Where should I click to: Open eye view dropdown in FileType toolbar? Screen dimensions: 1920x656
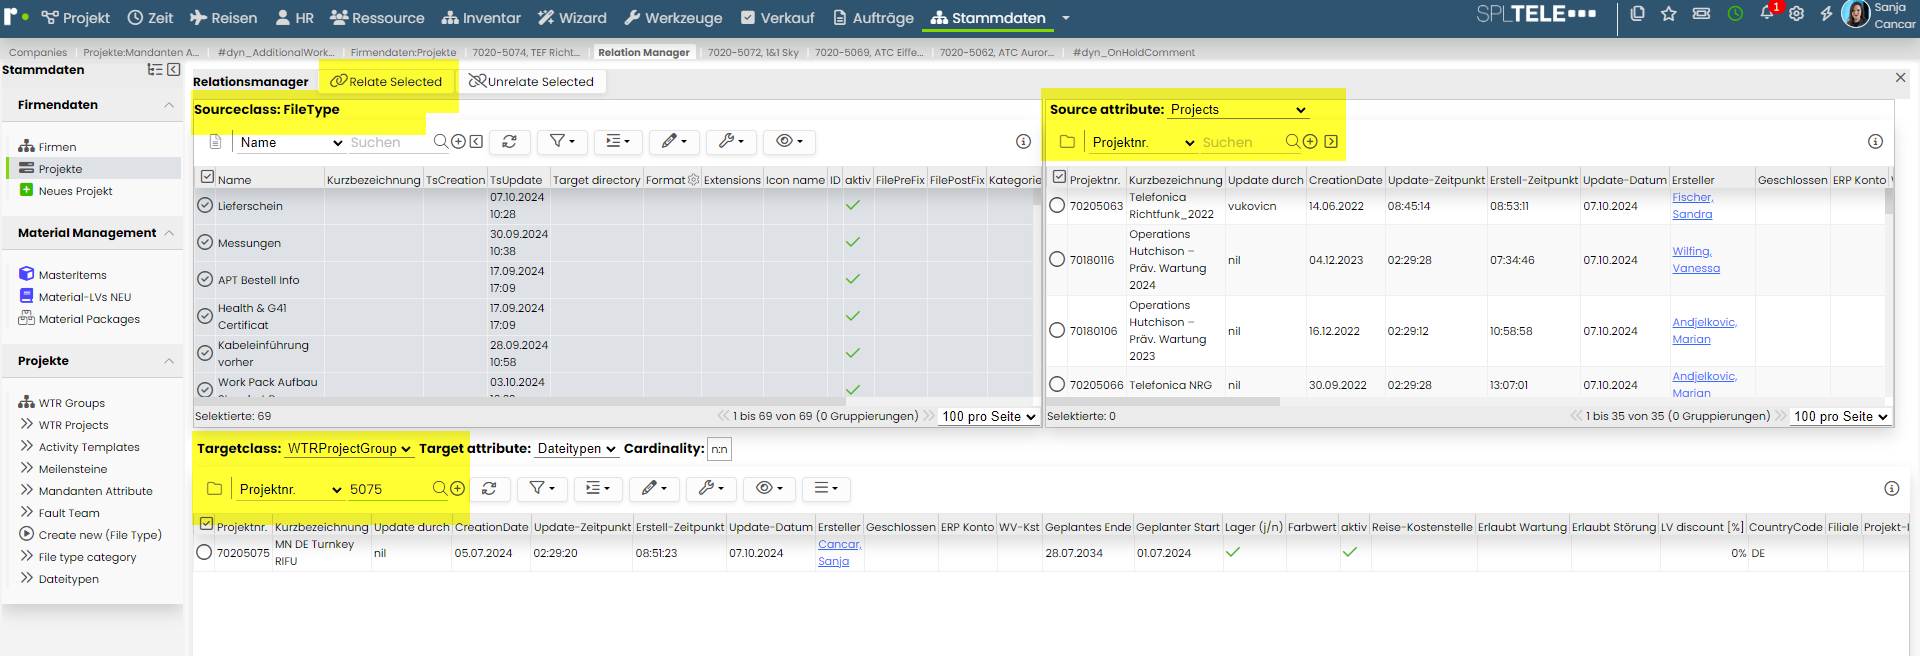click(789, 142)
